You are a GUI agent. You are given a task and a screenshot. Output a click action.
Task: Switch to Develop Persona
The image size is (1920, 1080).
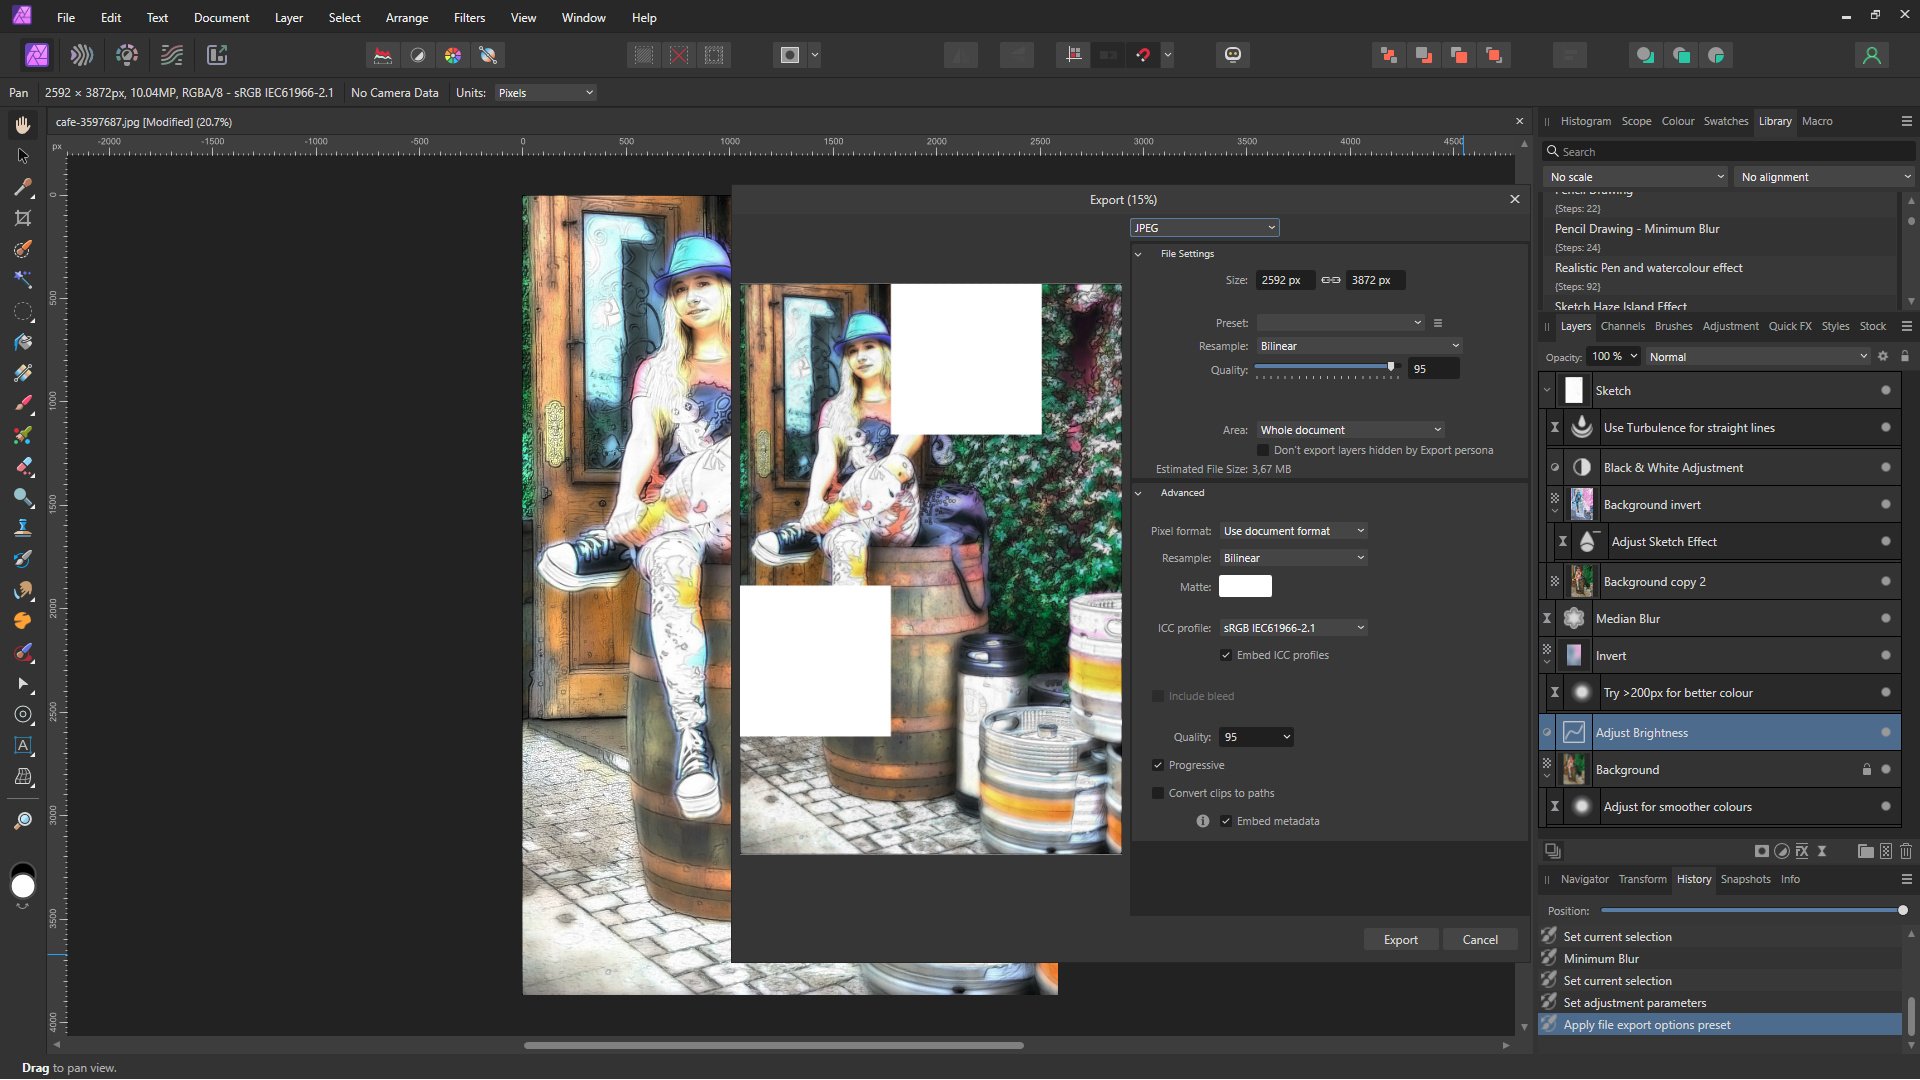[127, 55]
